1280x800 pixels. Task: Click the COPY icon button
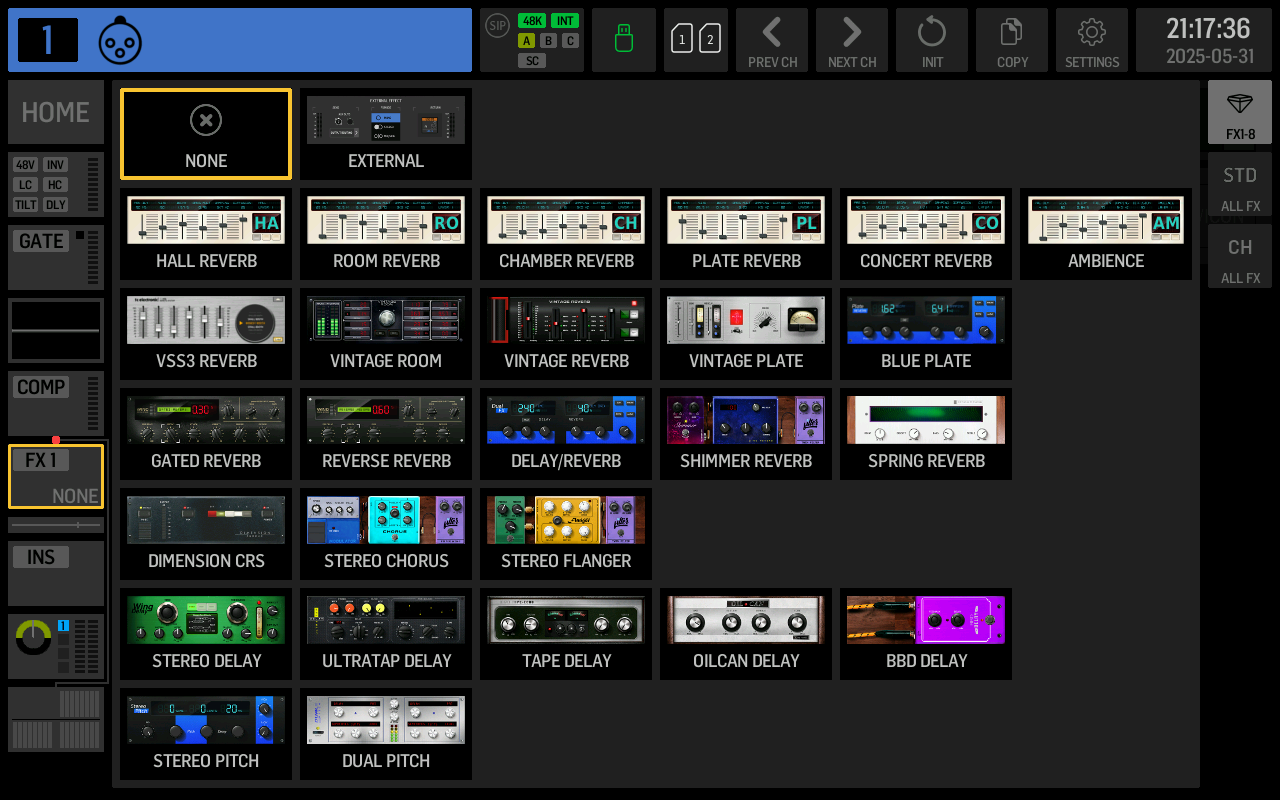[x=1012, y=40]
